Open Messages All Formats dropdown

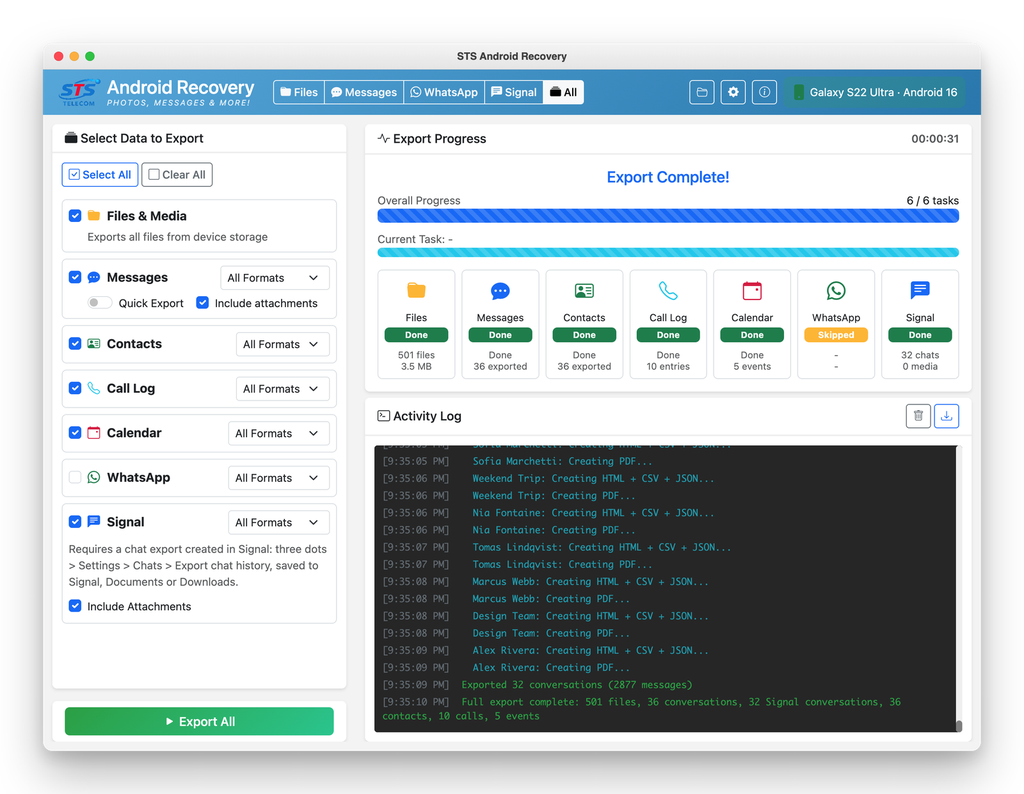click(x=274, y=278)
